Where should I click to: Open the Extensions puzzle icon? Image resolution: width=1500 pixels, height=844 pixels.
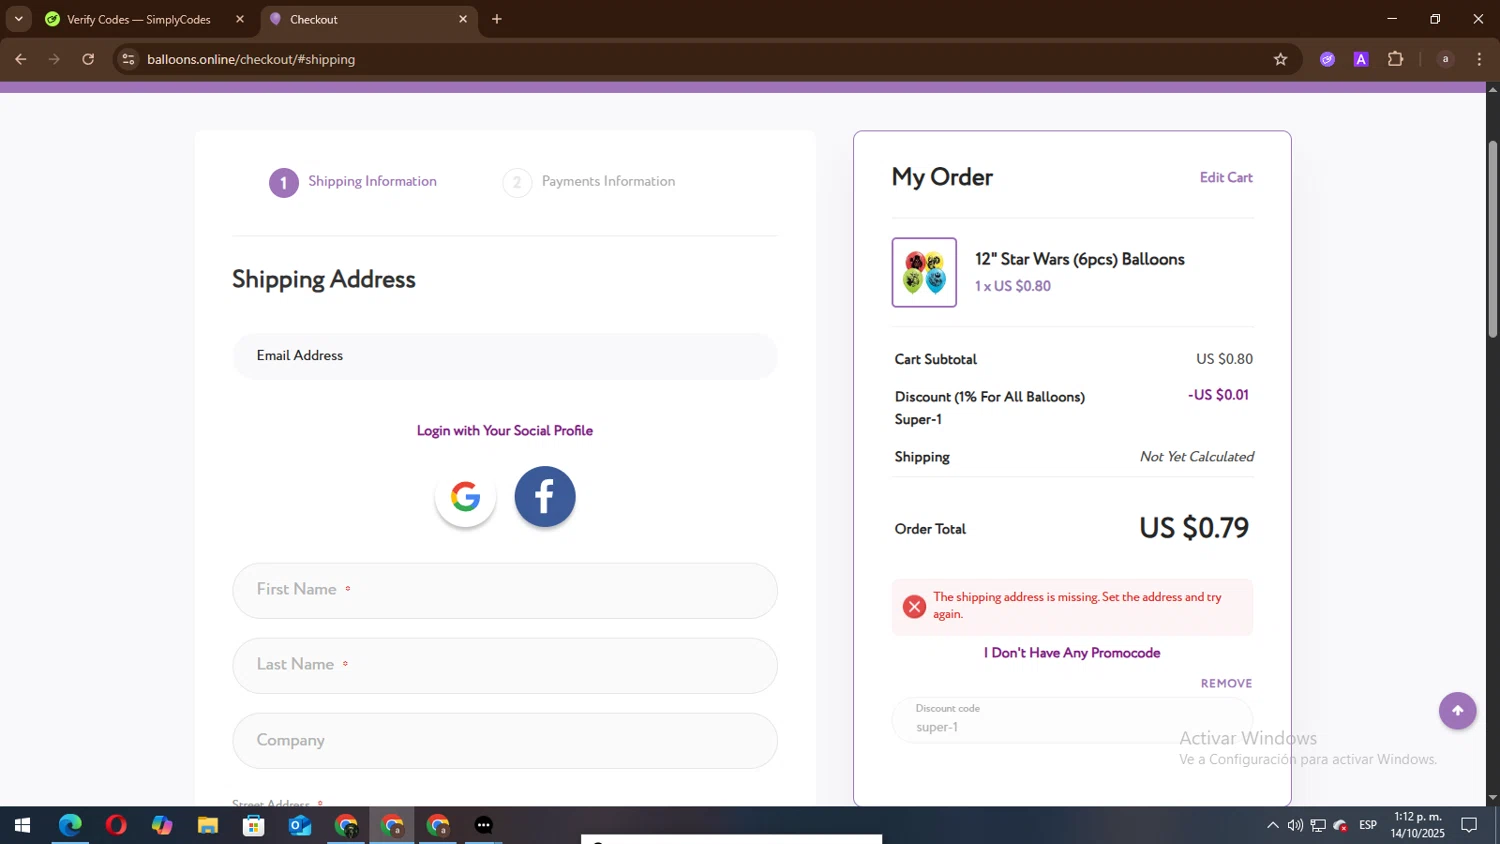[1395, 59]
